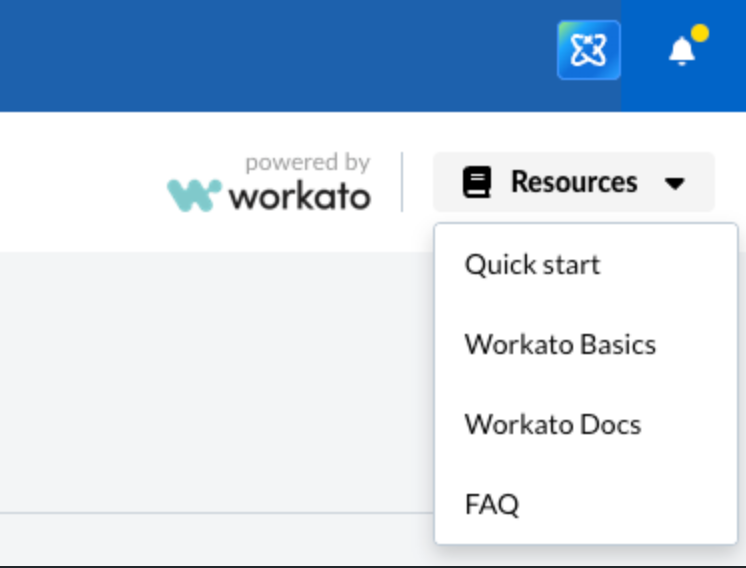Screen dimensions: 746x568
Task: Open the FAQ menu item
Action: coord(492,505)
